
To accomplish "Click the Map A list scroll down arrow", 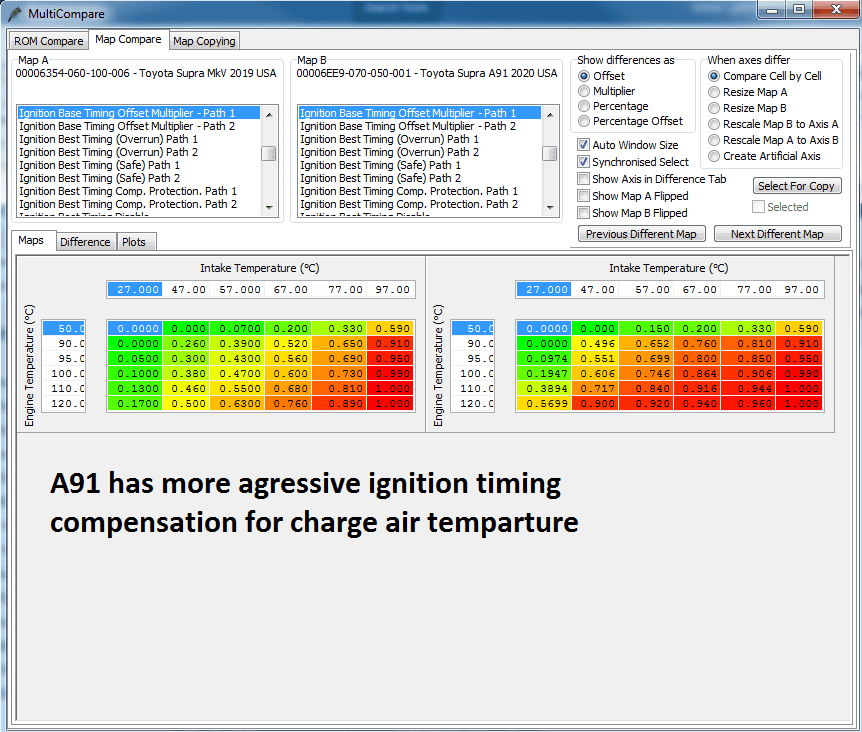I will (269, 208).
